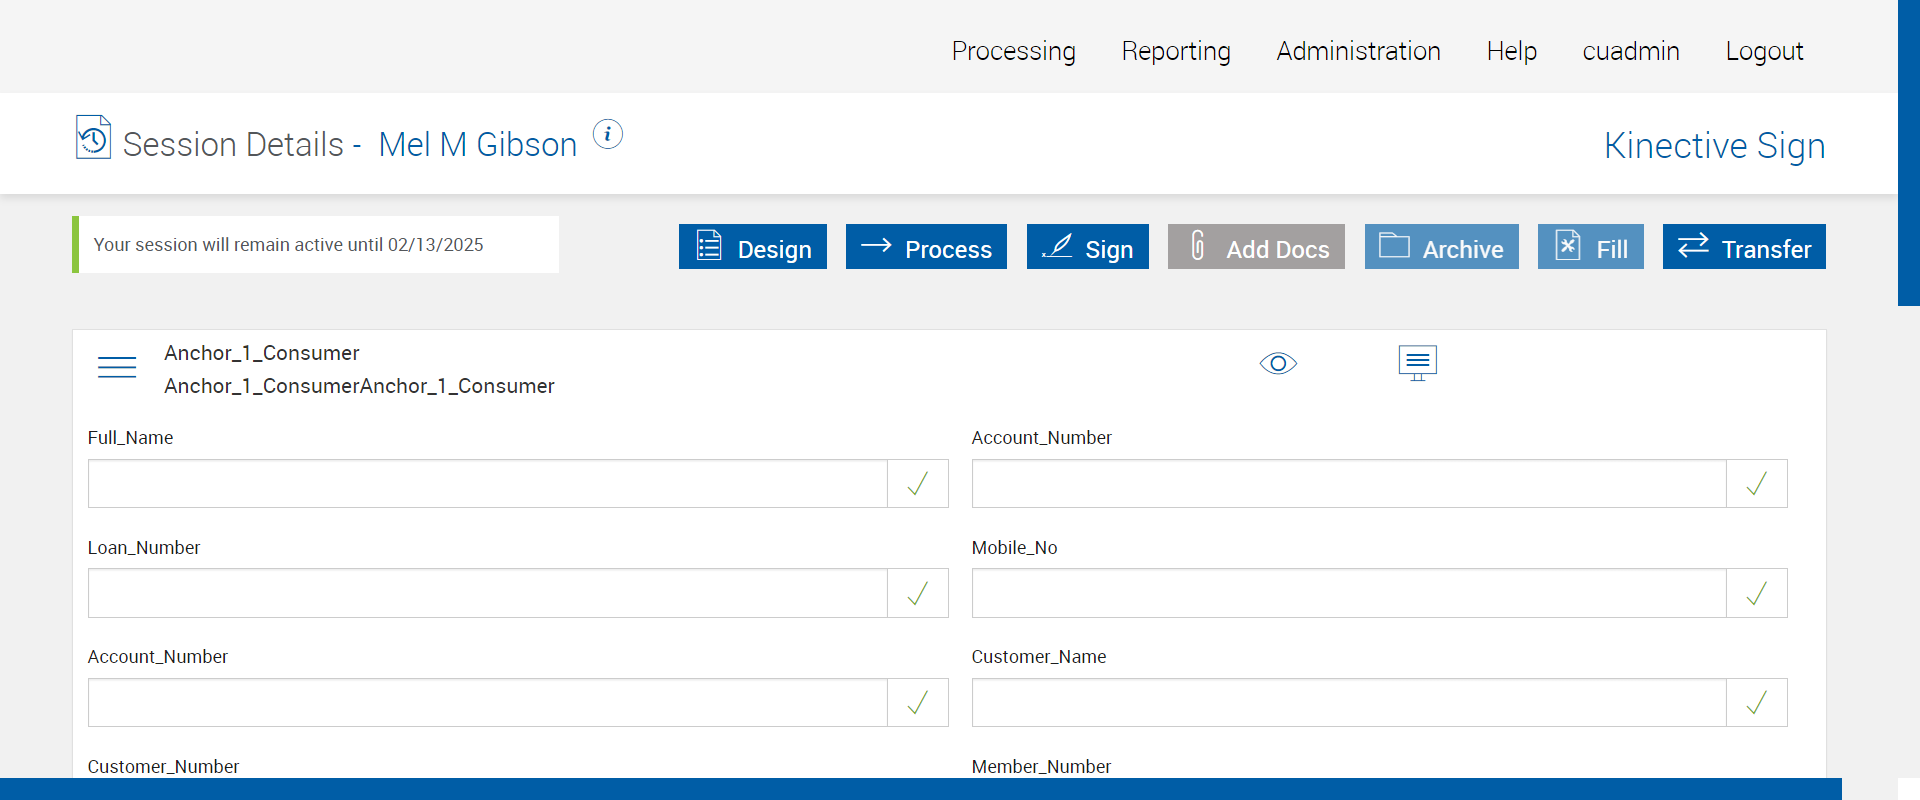Click the Fill button
The image size is (1920, 800).
tap(1591, 247)
